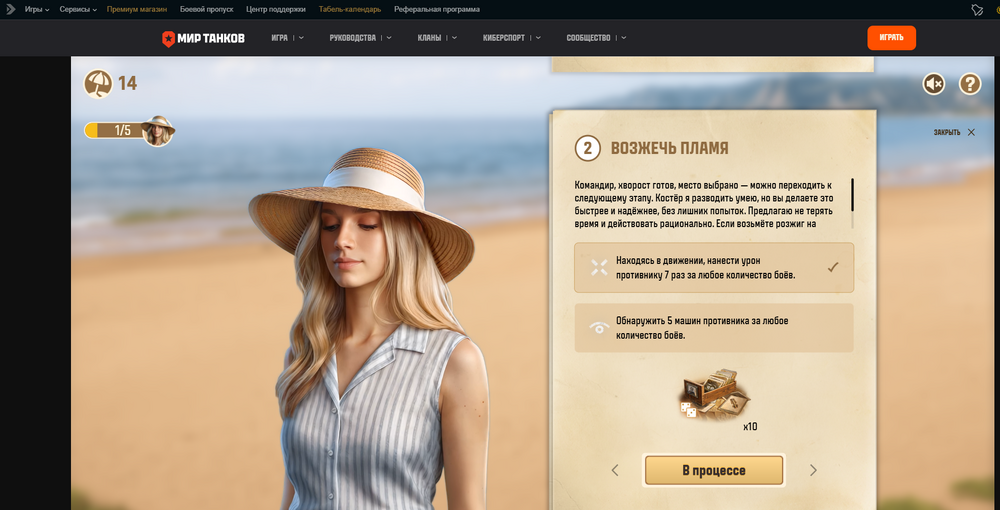This screenshot has width=1000, height=510.
Task: Click the Мир Танков logo
Action: click(203, 38)
